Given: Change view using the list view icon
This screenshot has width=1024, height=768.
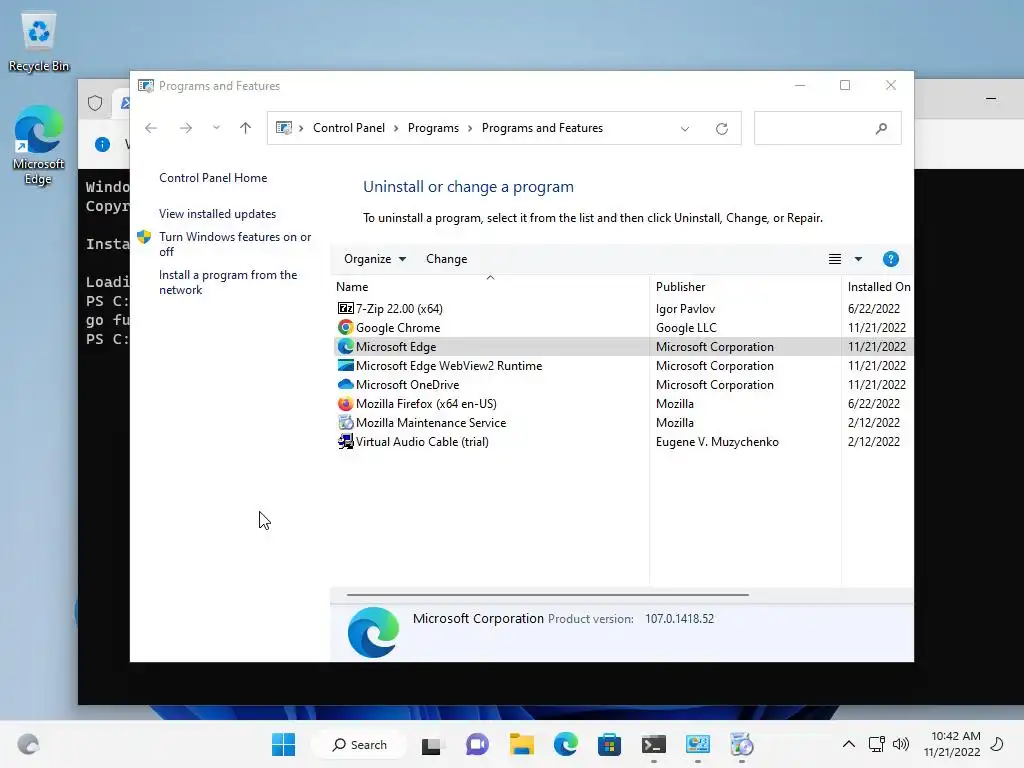Looking at the screenshot, I should [835, 259].
